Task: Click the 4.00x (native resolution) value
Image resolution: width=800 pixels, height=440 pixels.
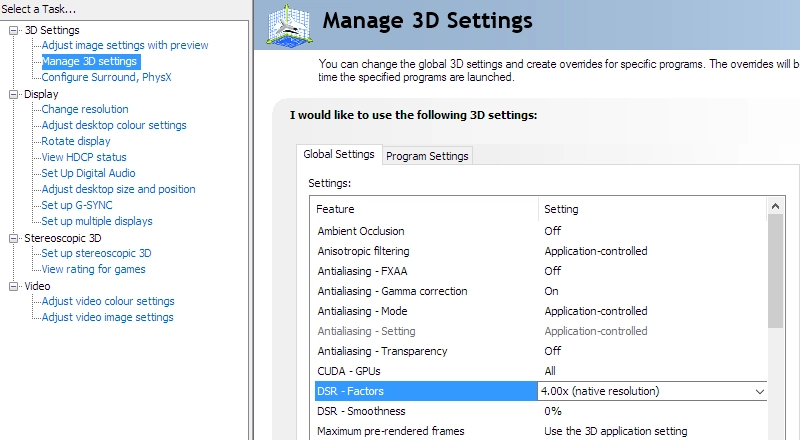Action: tap(600, 391)
